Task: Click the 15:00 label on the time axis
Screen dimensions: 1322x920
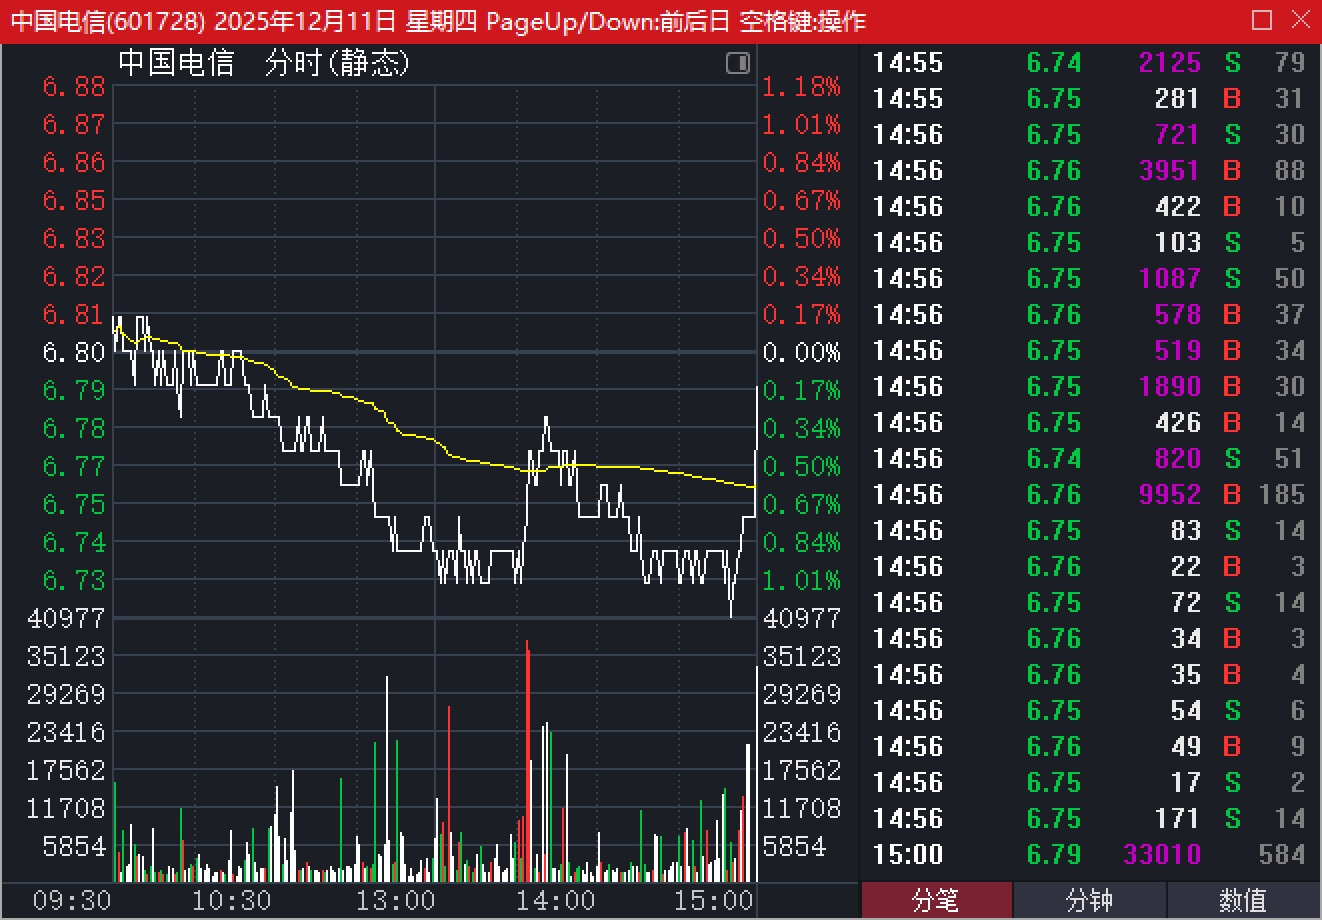Action: (714, 900)
